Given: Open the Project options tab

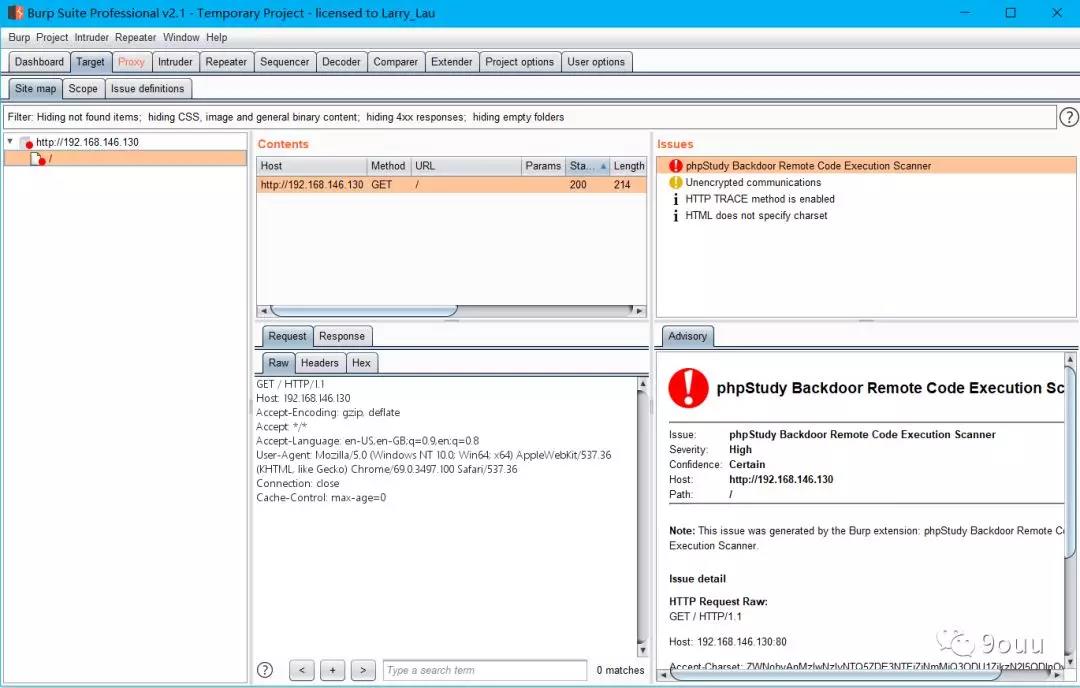Looking at the screenshot, I should (x=519, y=61).
